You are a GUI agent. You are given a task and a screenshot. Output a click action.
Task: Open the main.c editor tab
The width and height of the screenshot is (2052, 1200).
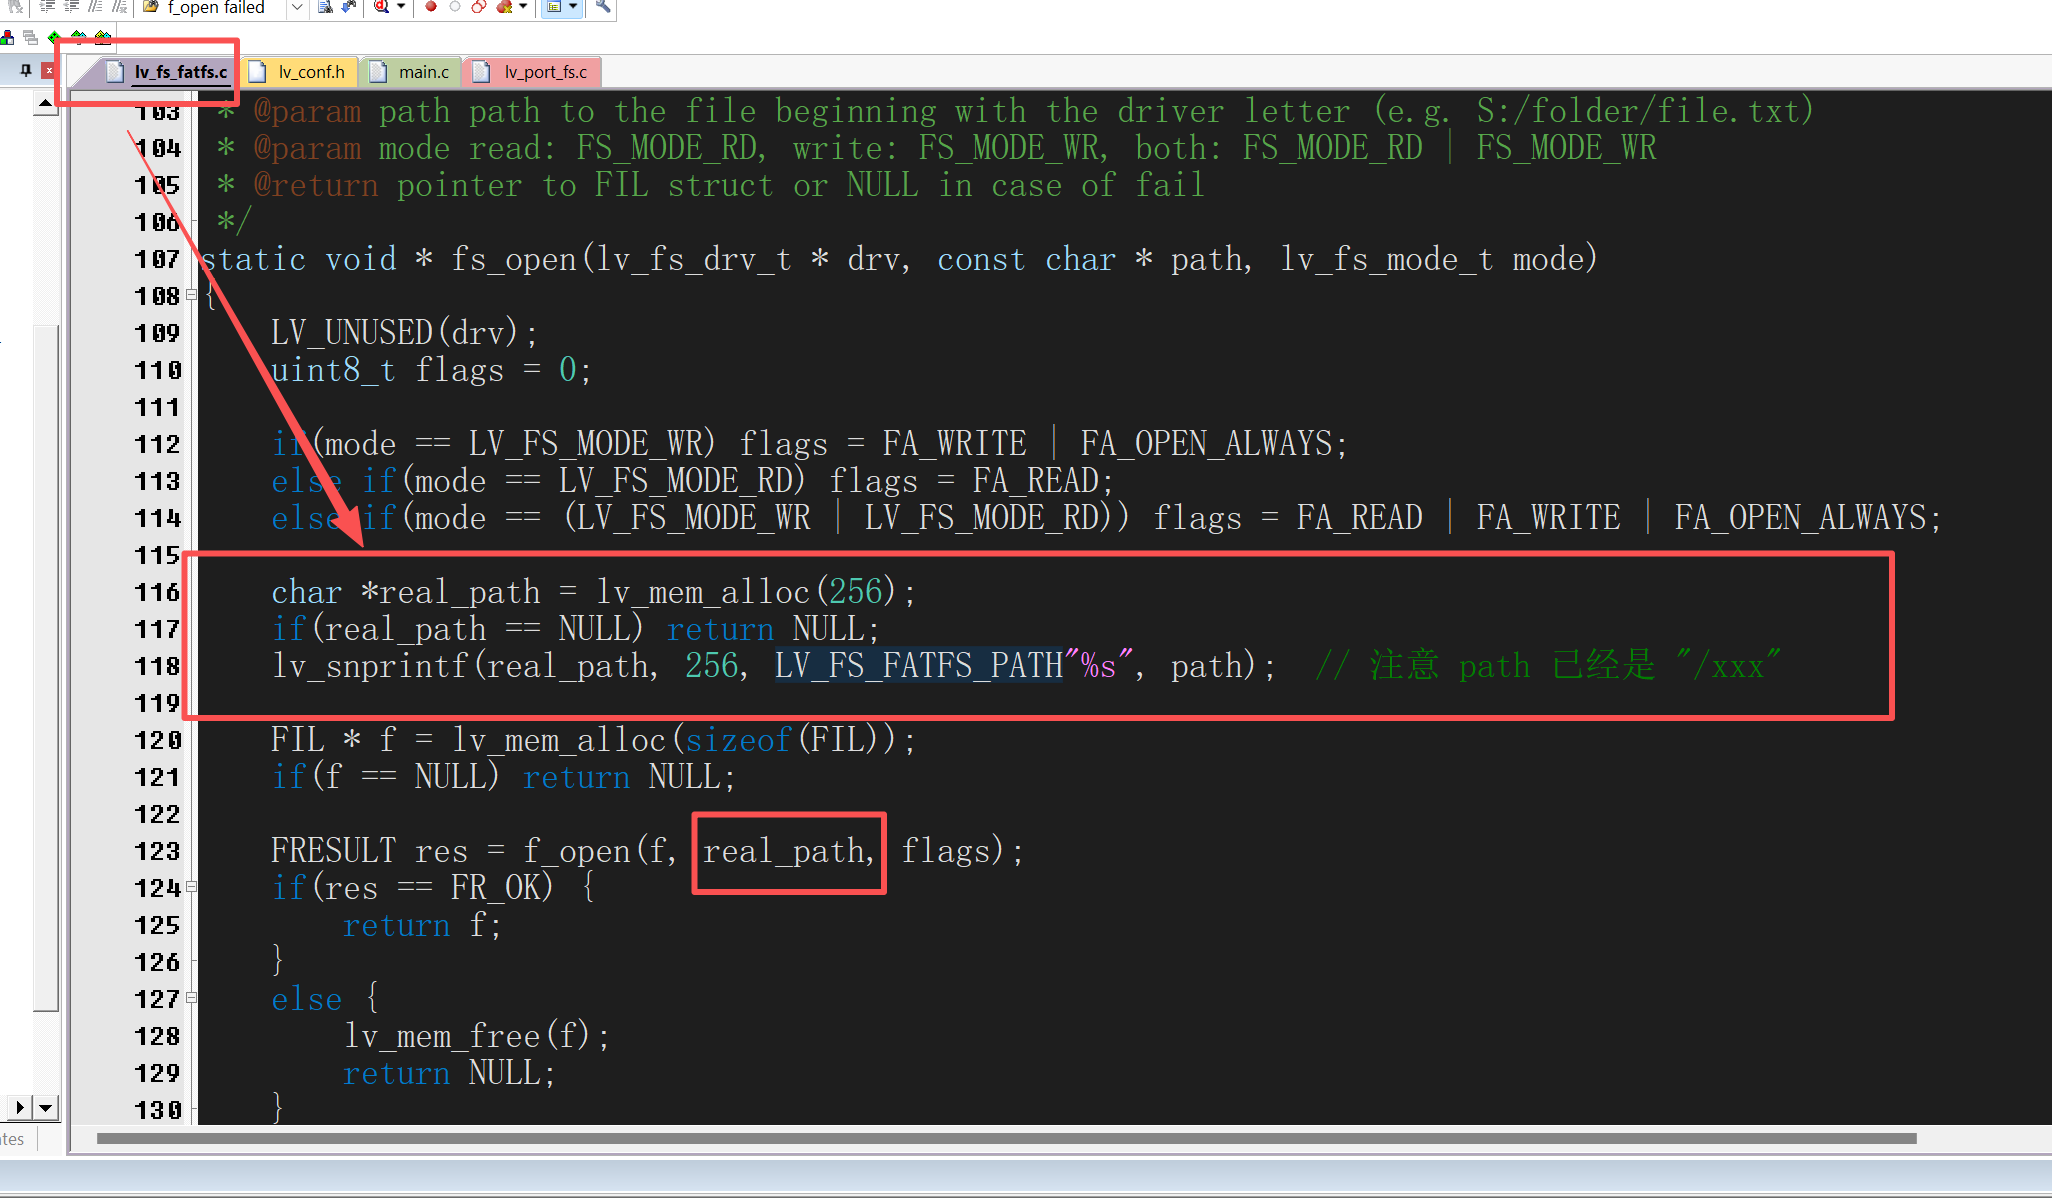(423, 72)
